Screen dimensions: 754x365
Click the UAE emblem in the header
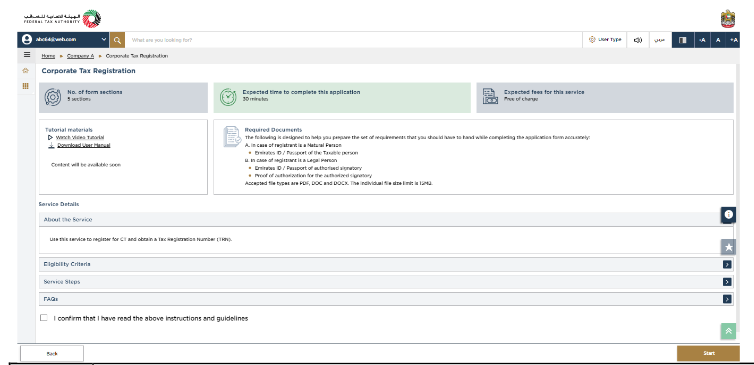[728, 19]
